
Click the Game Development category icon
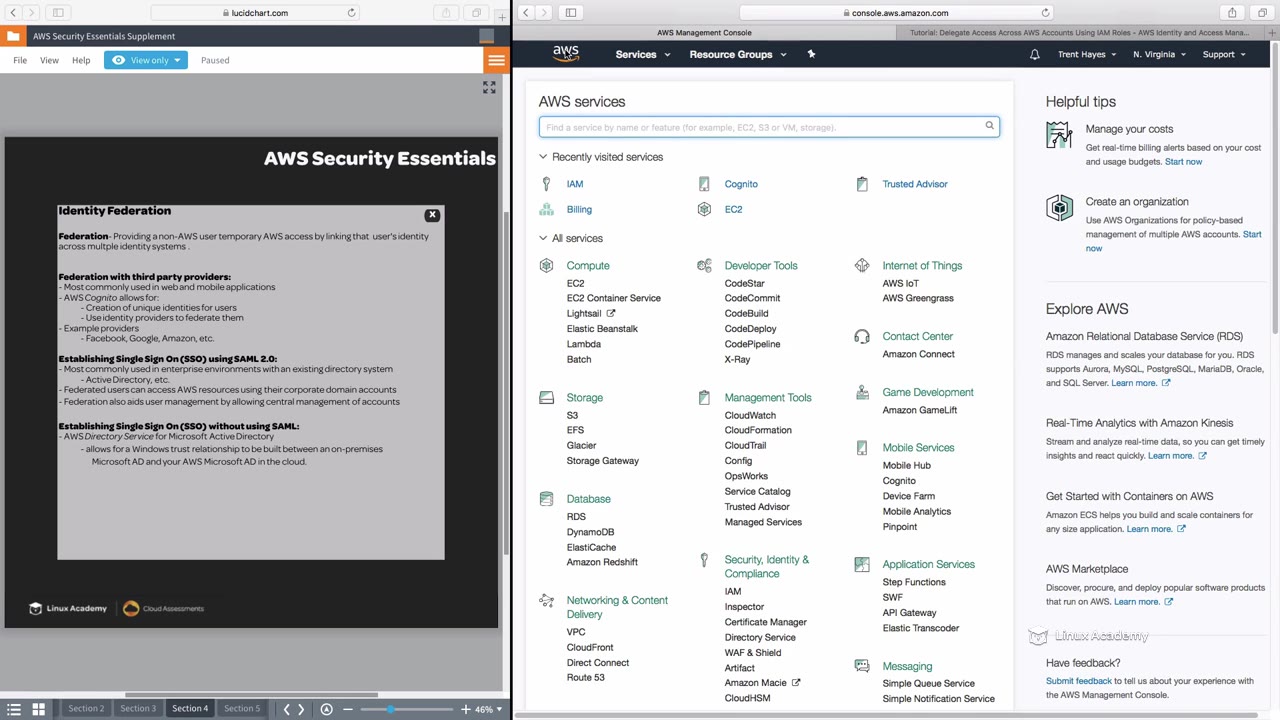coord(862,393)
